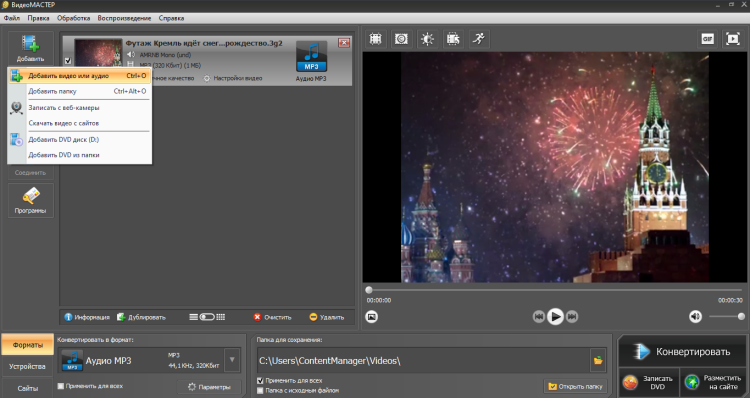Click the Удалить button
Viewport: 750px width, 398px height.
pyautogui.click(x=327, y=317)
